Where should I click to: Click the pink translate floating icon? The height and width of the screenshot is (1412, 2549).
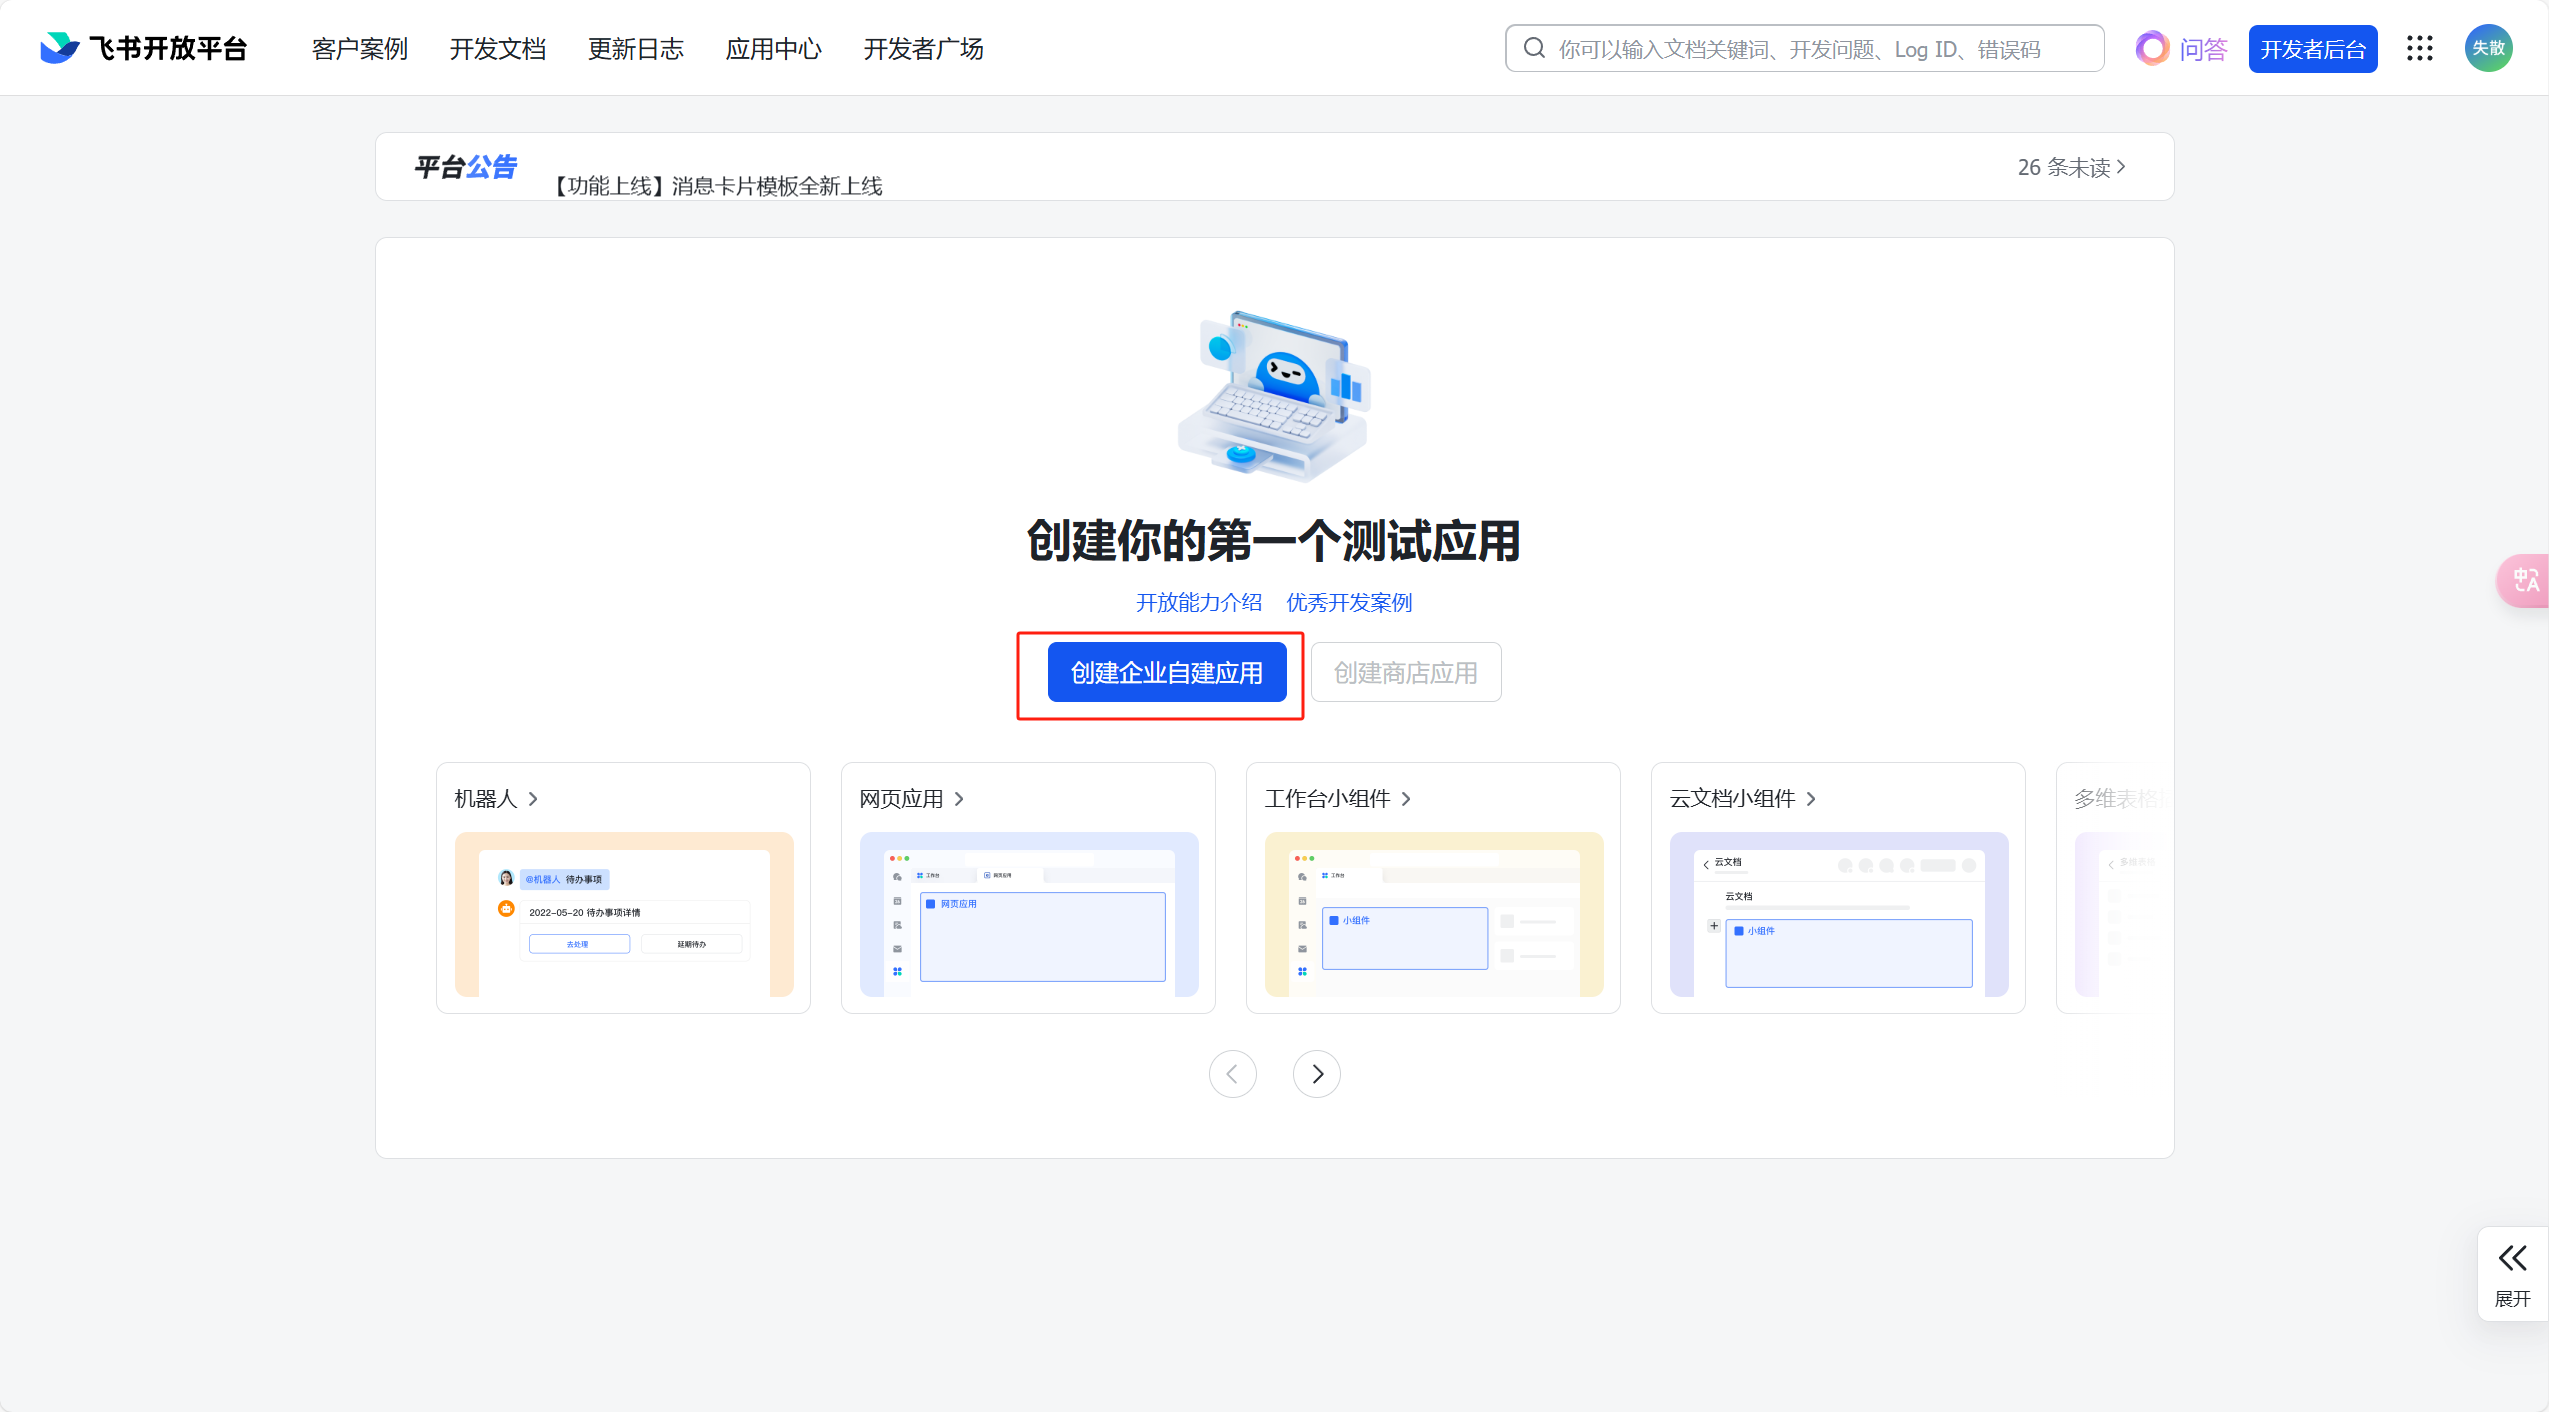[2525, 580]
